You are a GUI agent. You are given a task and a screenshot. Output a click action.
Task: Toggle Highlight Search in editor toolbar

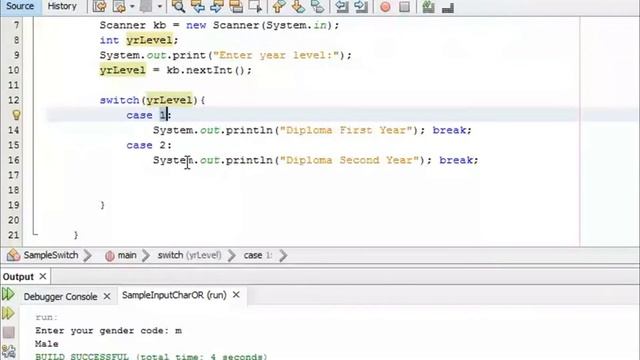coord(236,7)
